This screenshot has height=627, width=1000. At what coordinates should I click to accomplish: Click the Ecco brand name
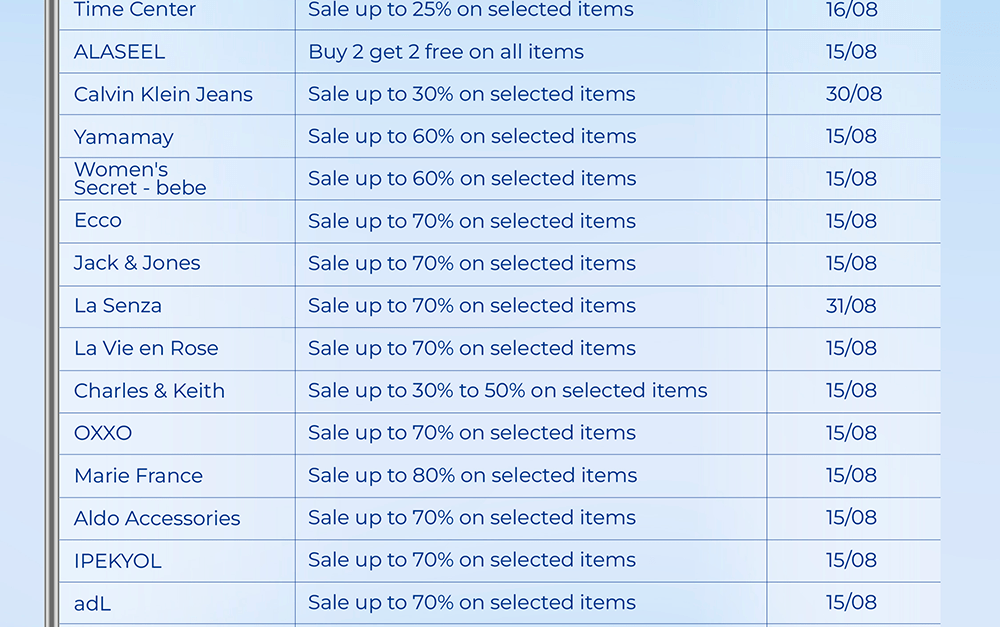(x=98, y=221)
